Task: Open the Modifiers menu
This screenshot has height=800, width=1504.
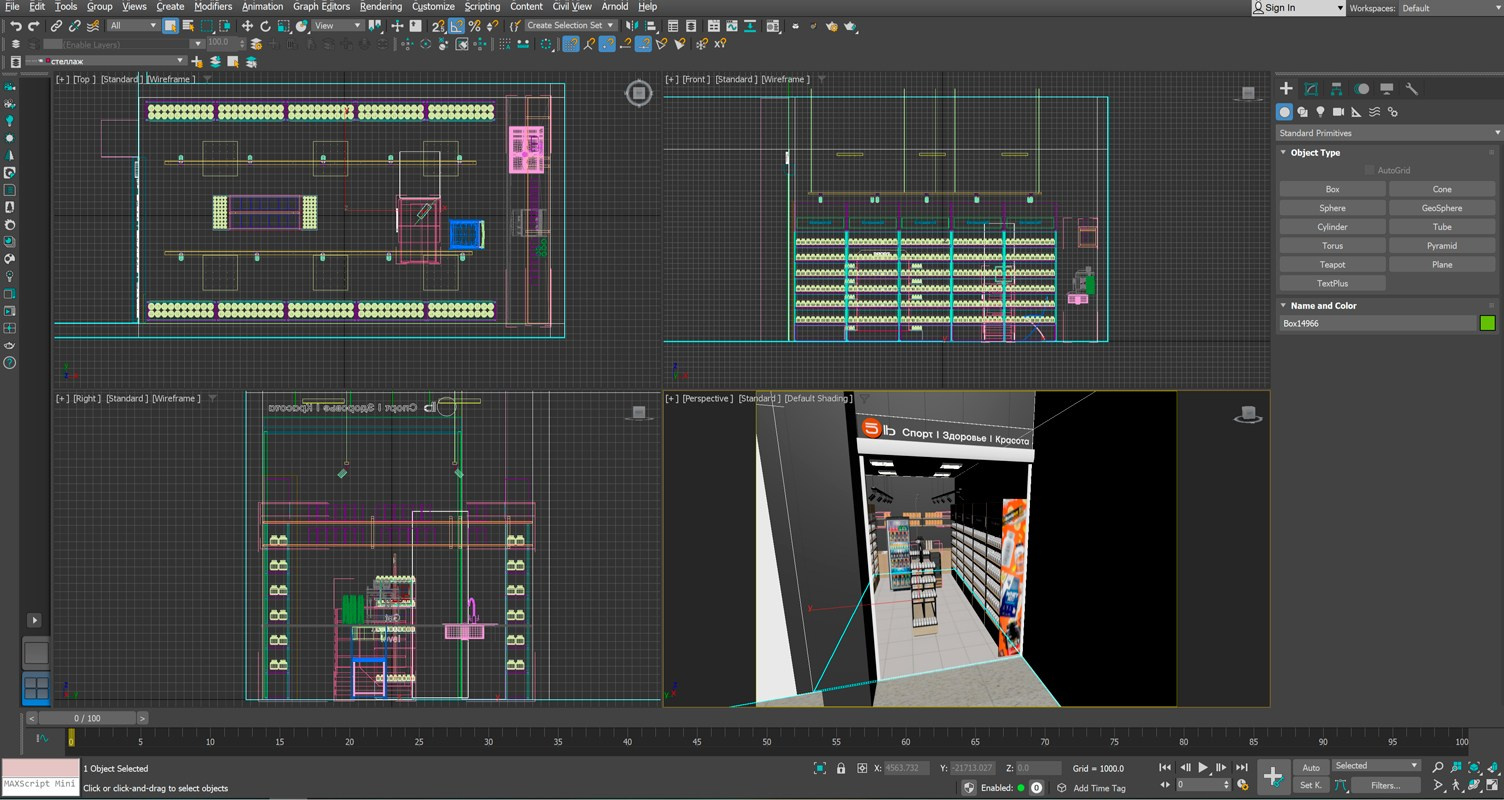Action: tap(213, 6)
